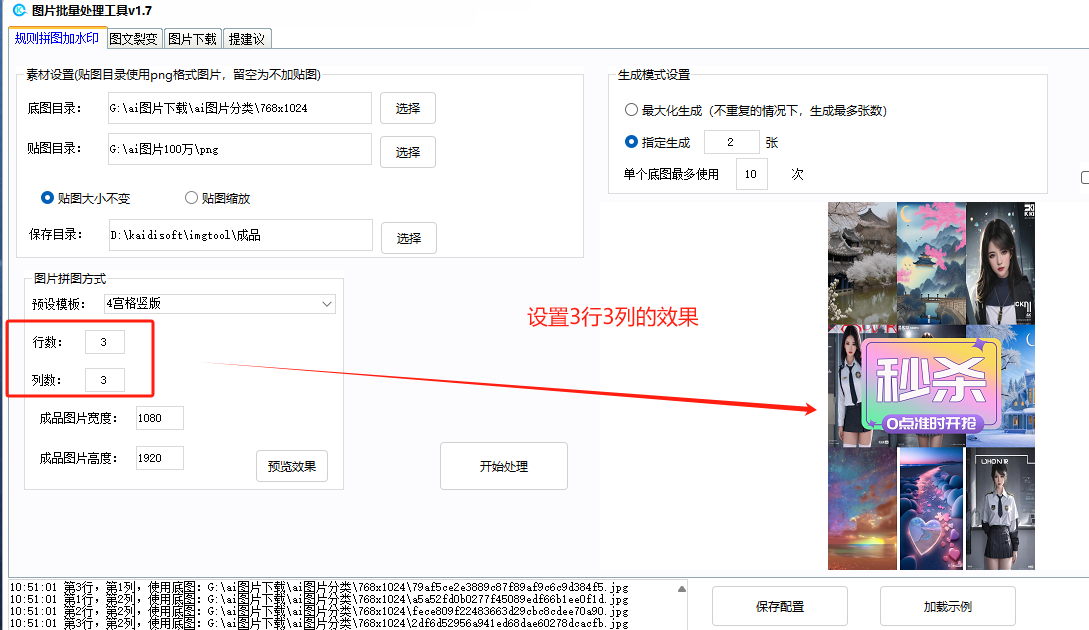The image size is (1089, 630).
Task: Click the 加载示例 button
Action: pyautogui.click(x=948, y=606)
